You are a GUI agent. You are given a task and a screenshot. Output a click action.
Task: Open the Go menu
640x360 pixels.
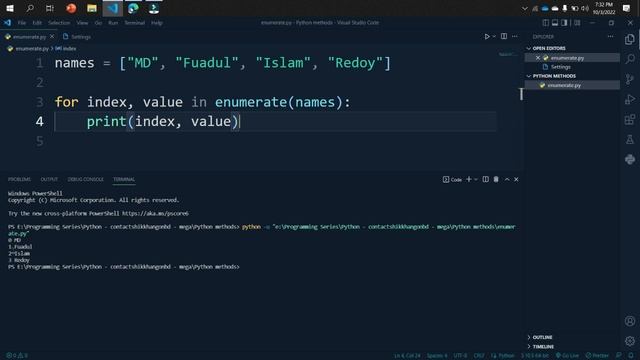98,23
